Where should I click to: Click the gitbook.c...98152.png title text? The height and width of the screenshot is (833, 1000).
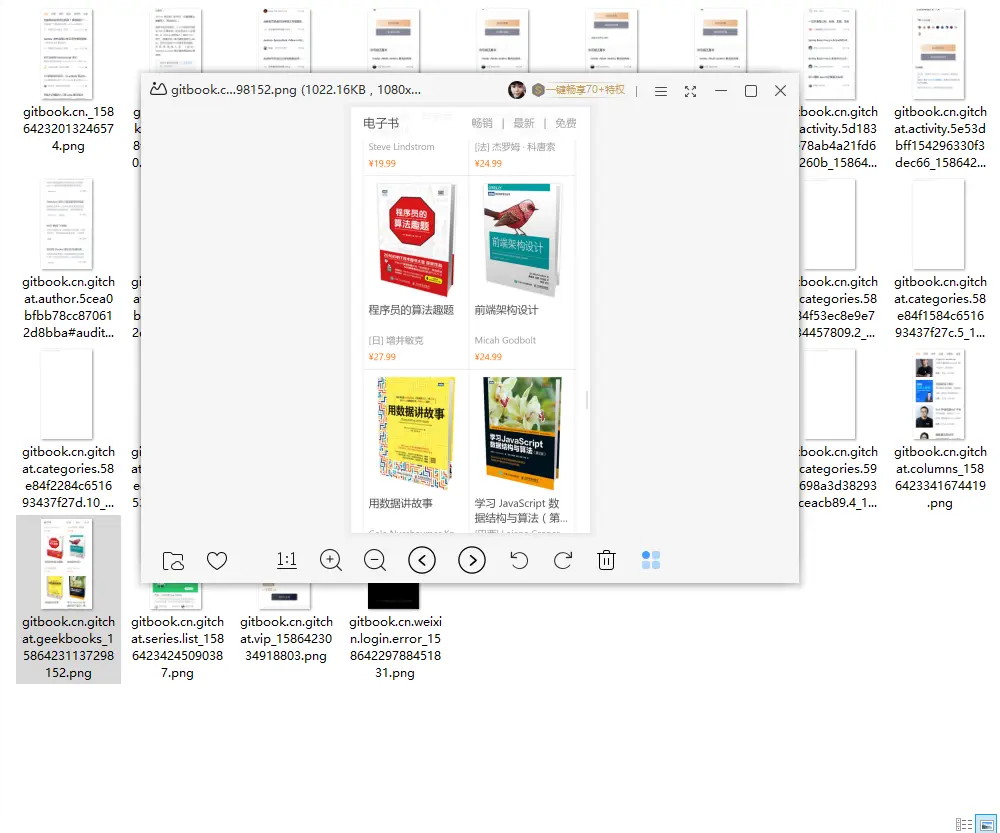click(296, 90)
